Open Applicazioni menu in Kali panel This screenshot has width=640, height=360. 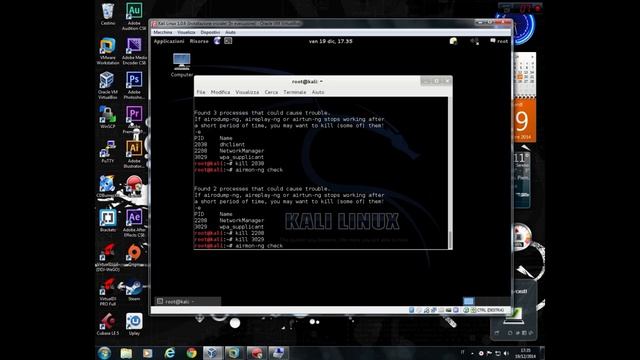169,41
